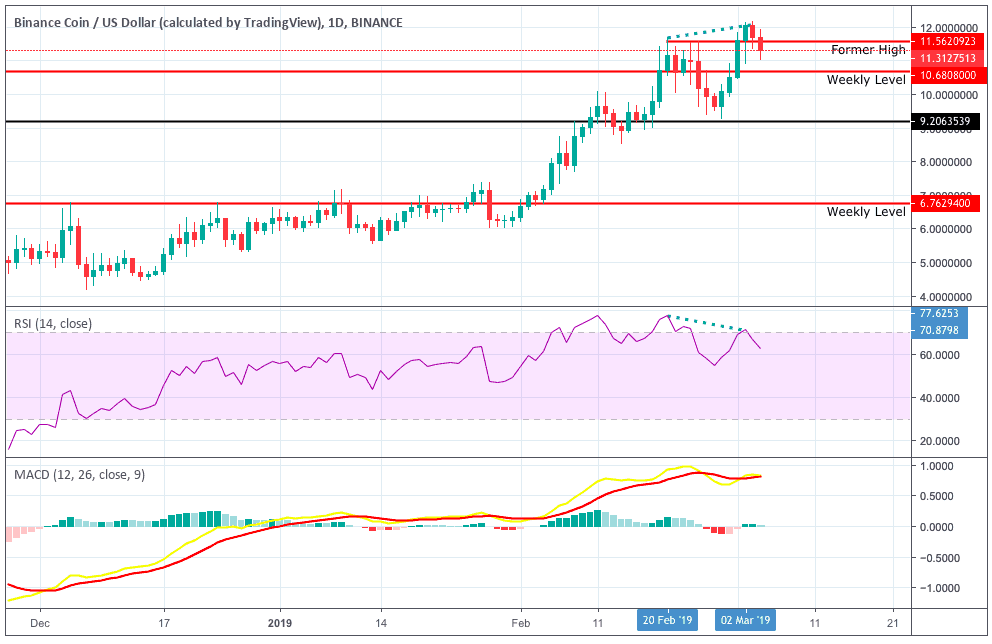Click the Dec label on time axis
The image size is (992, 644).
click(x=41, y=620)
